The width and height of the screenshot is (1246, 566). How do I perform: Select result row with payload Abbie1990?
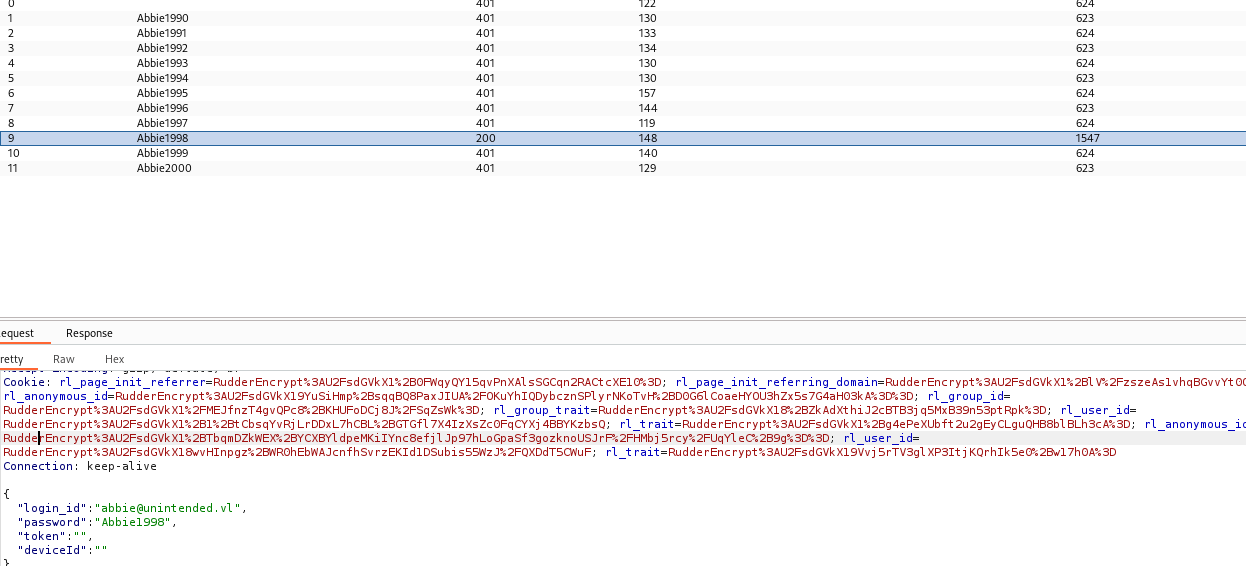click(162, 18)
